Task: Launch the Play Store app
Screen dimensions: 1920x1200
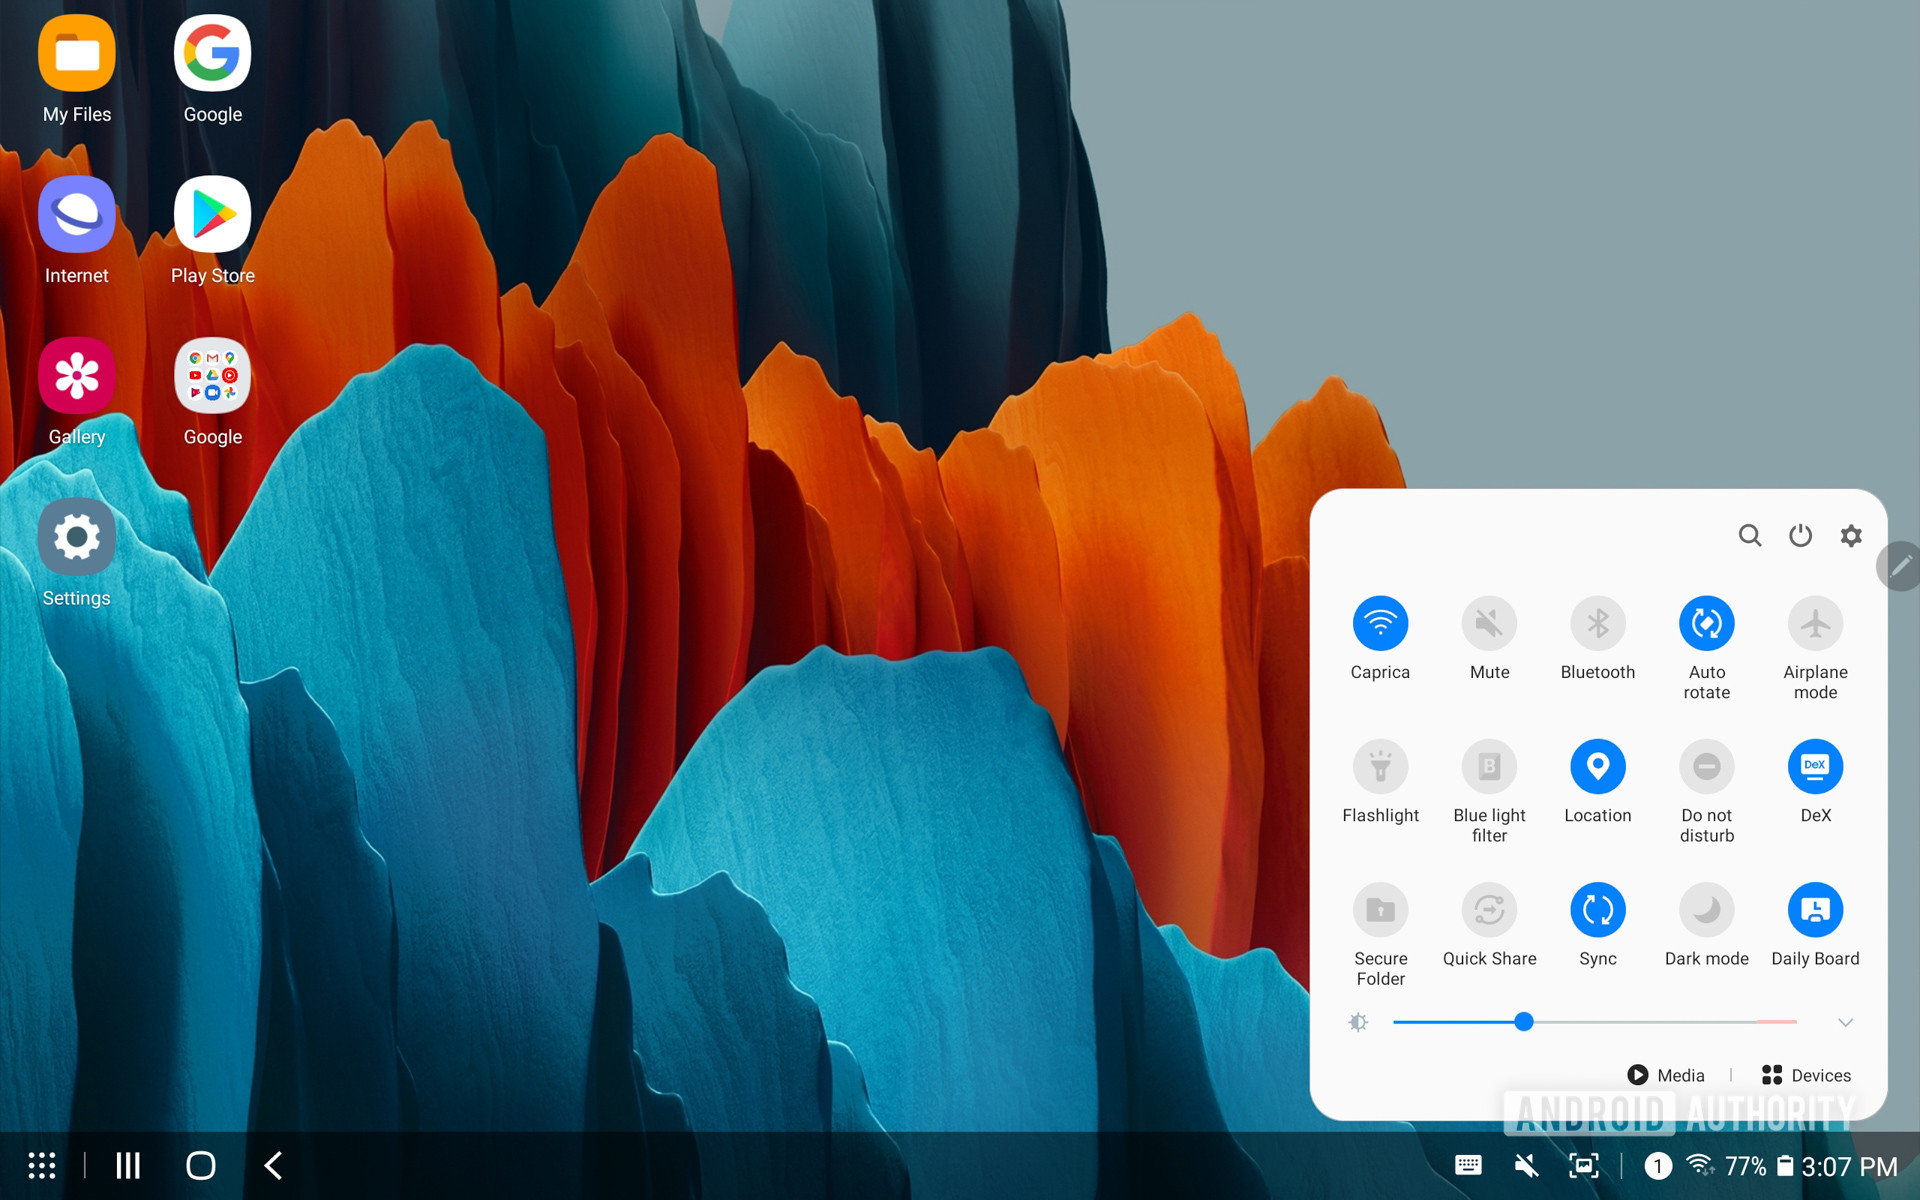Action: (x=212, y=215)
